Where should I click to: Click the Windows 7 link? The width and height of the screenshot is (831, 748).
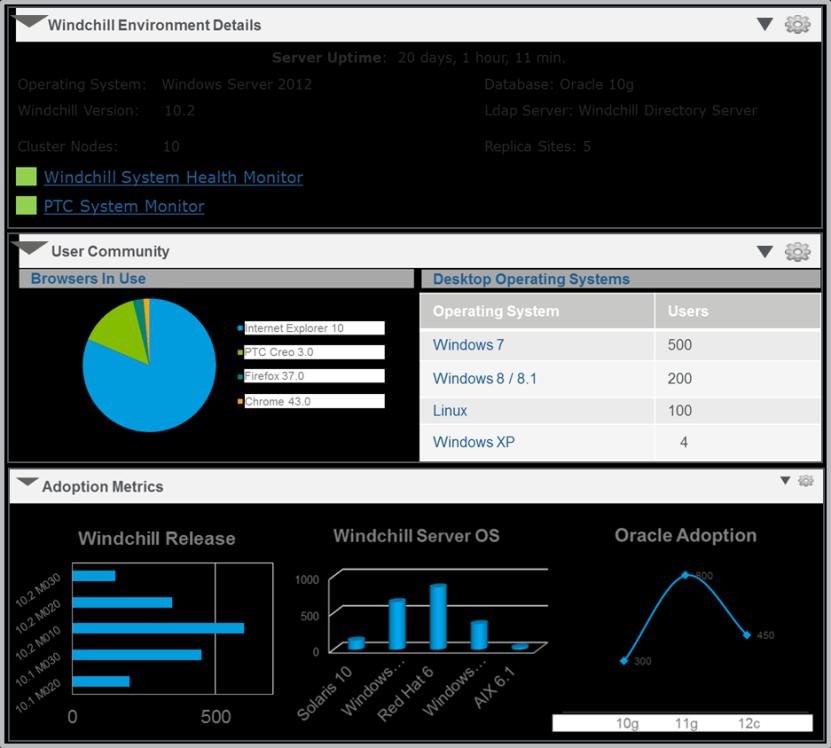[x=468, y=345]
